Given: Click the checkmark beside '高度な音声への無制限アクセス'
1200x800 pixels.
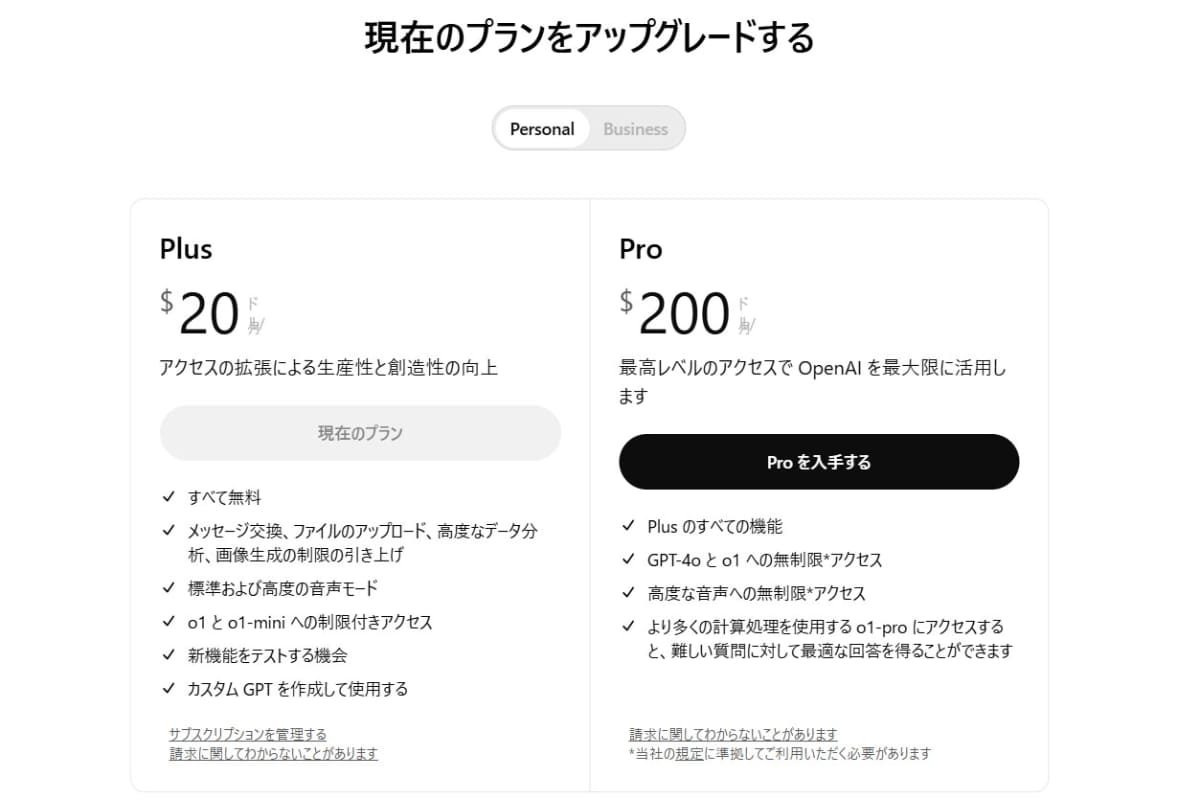Looking at the screenshot, I should (627, 592).
